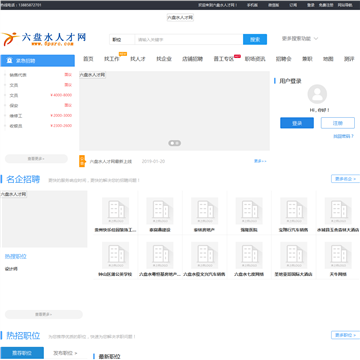Click the 找回密码? link

pos(344,136)
